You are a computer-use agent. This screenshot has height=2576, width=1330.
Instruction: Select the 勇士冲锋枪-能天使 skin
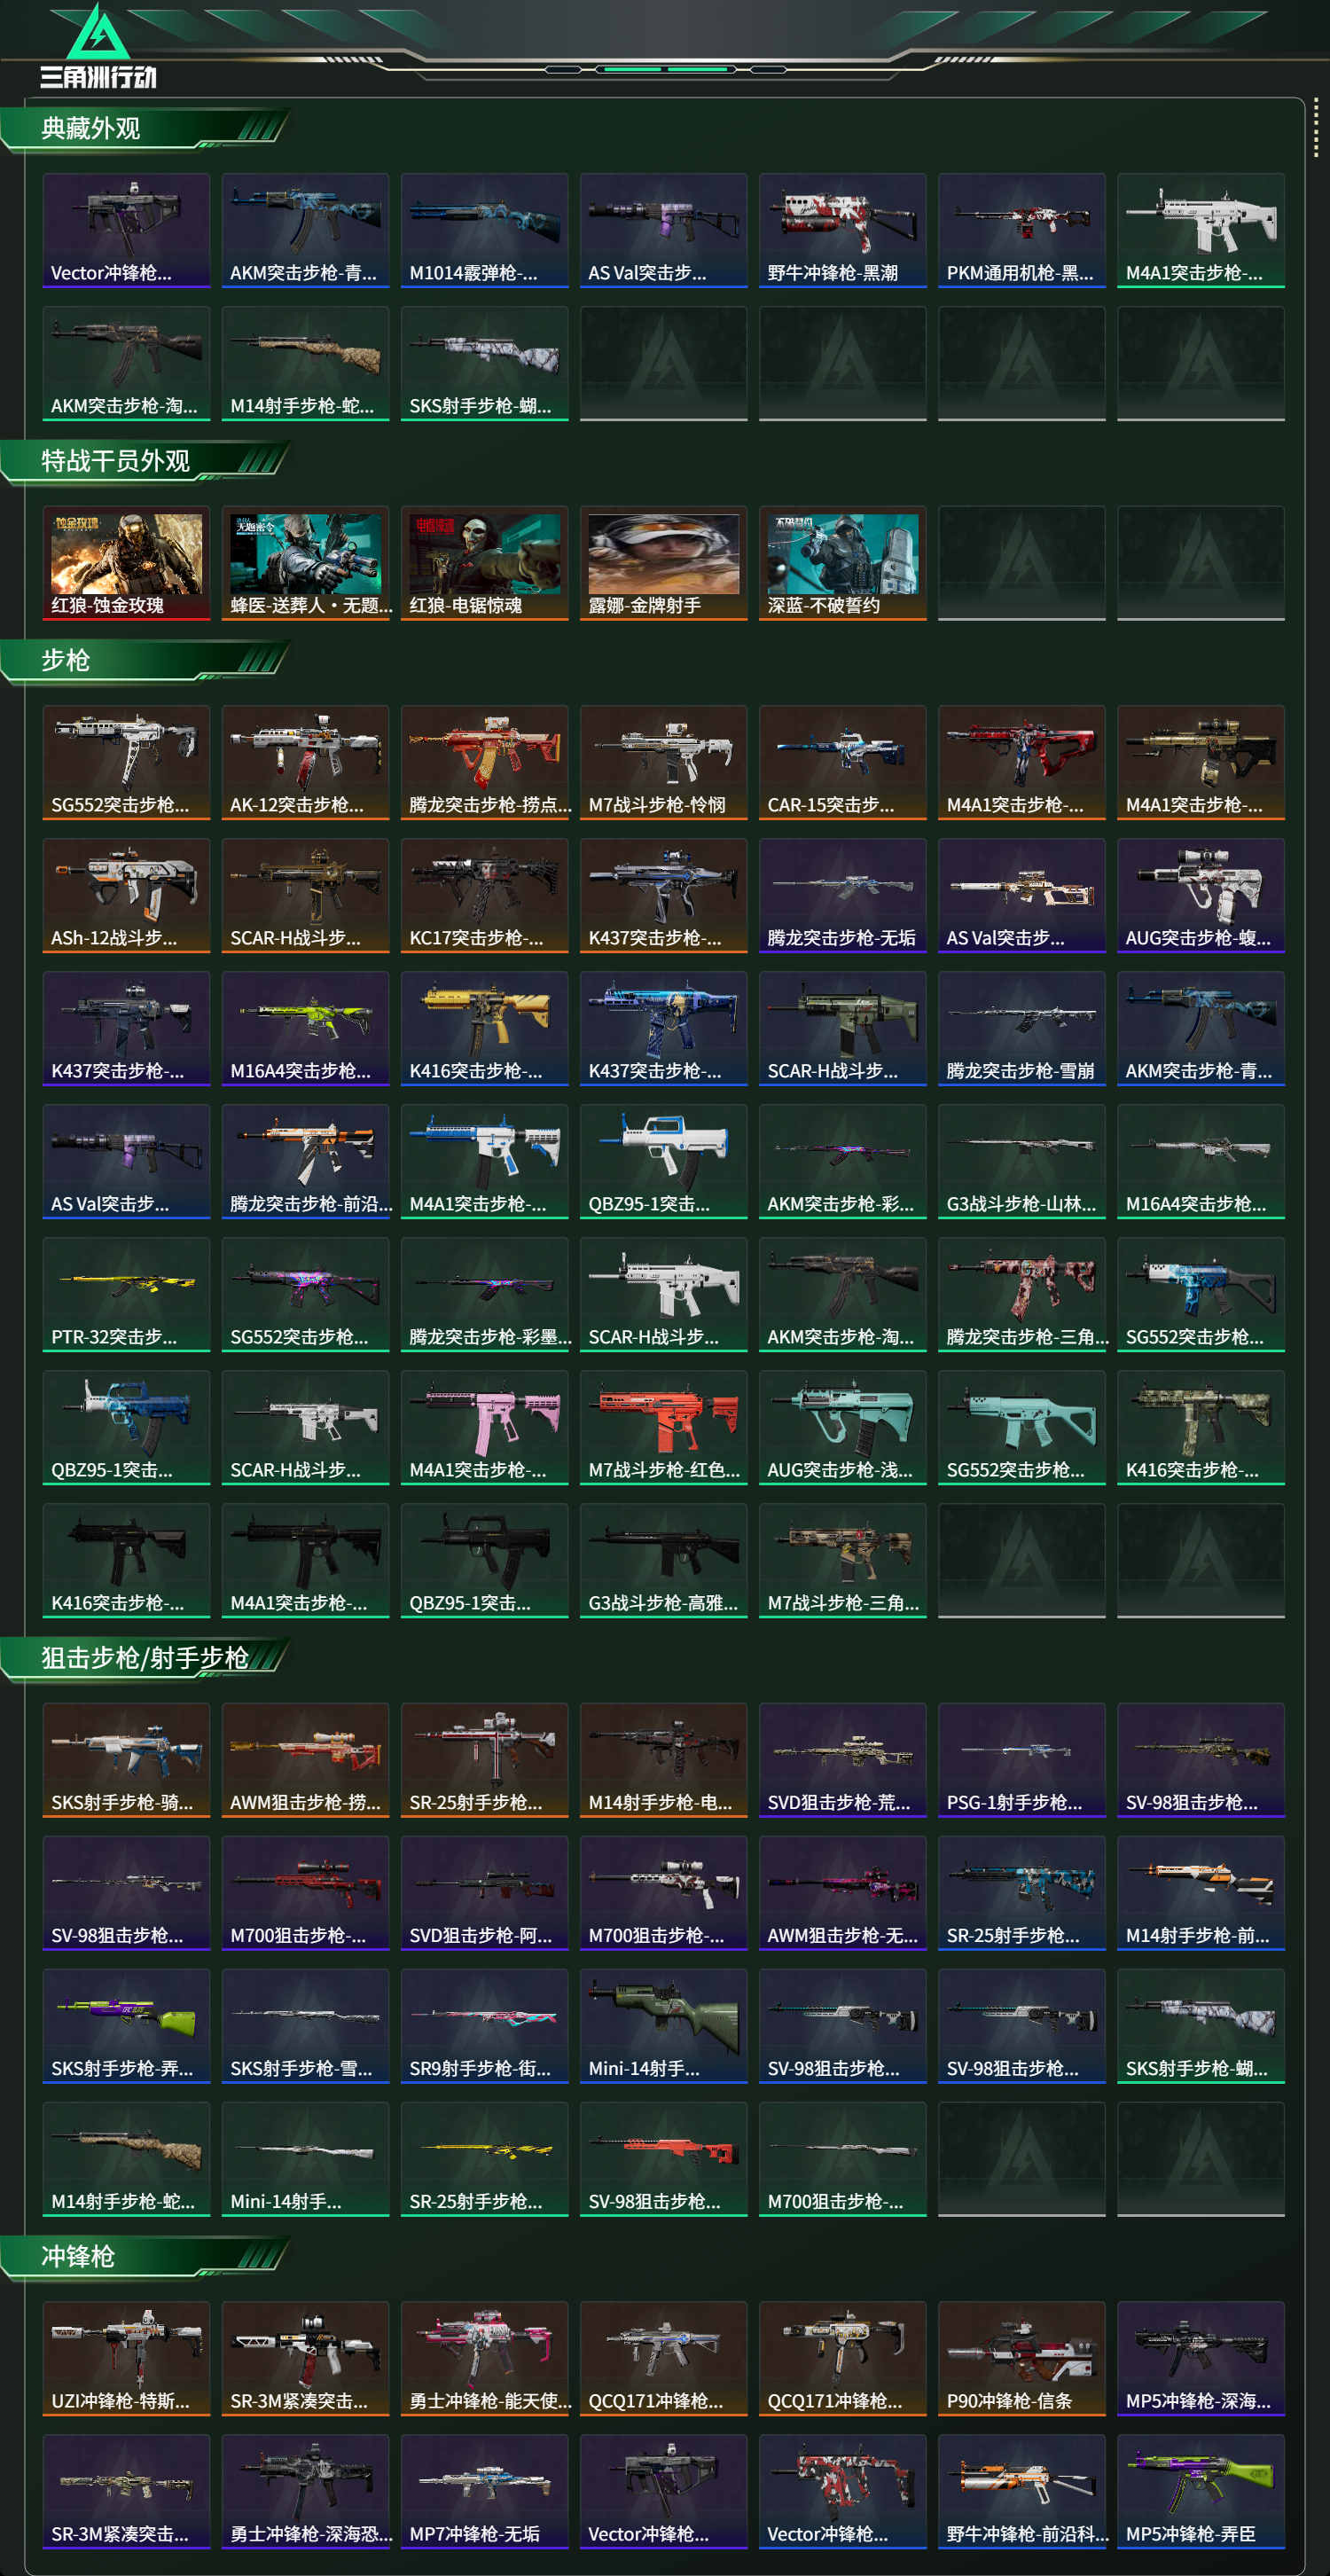pyautogui.click(x=484, y=2358)
